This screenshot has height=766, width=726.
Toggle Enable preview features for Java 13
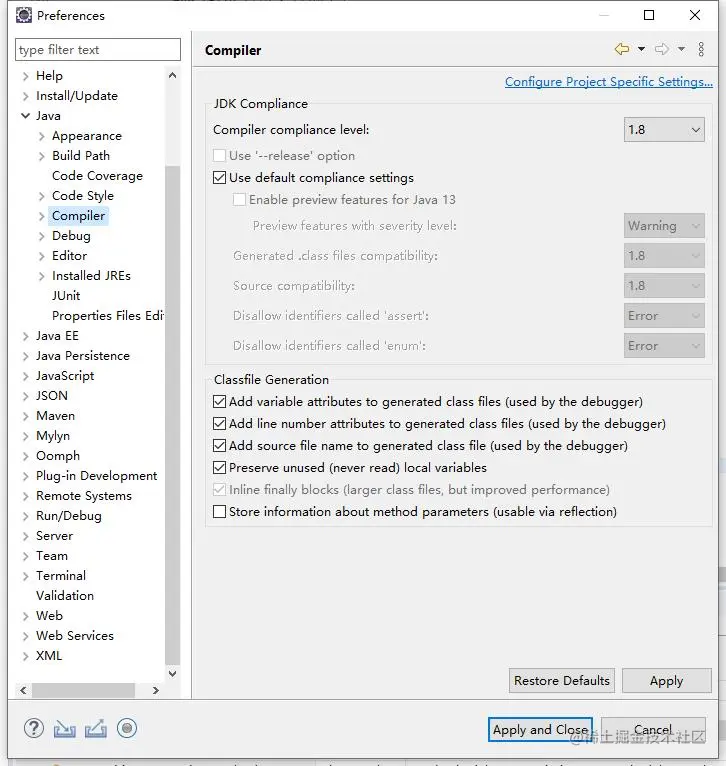(x=239, y=199)
